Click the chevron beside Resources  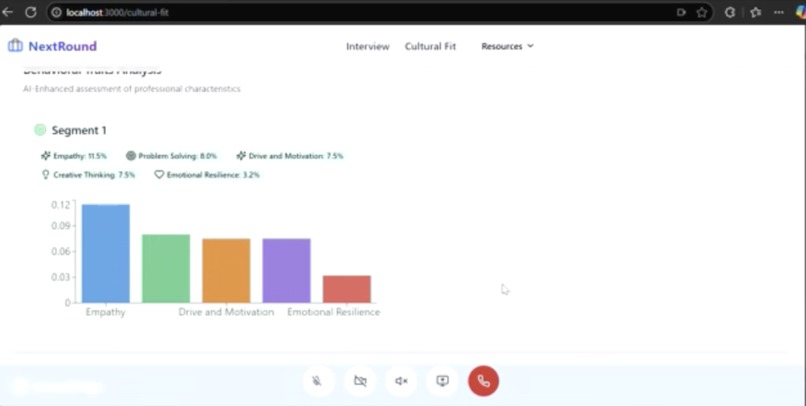(x=530, y=46)
